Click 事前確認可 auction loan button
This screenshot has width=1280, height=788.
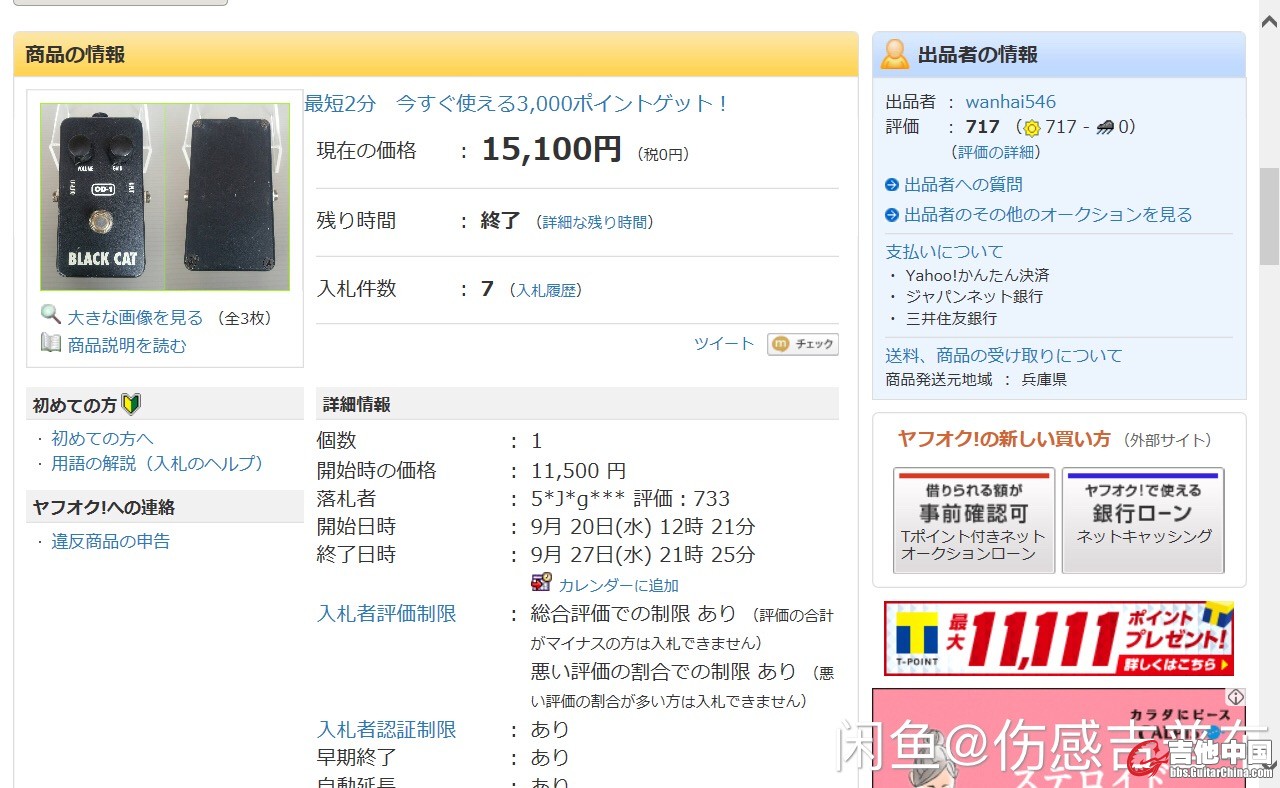point(973,520)
